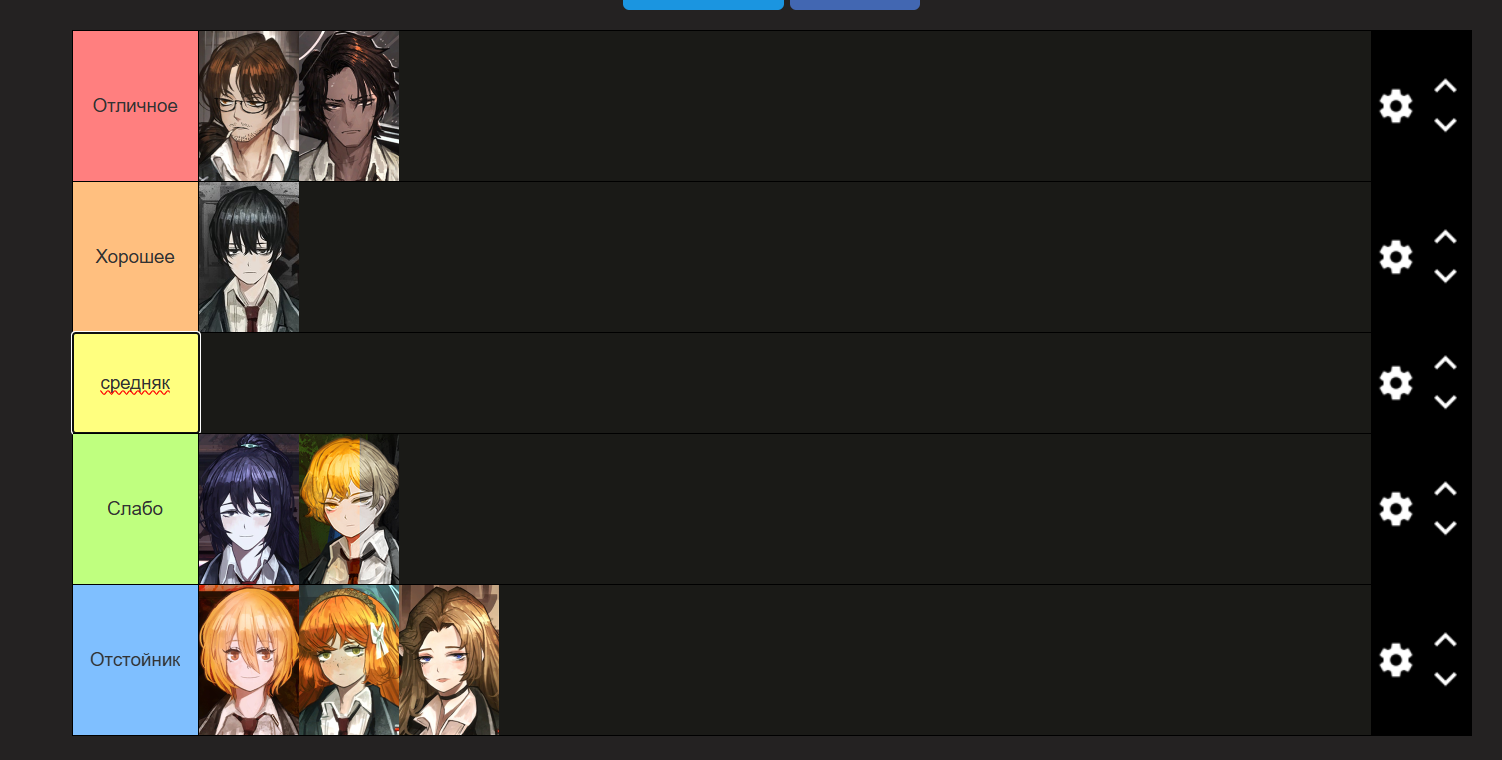This screenshot has width=1502, height=760.
Task: Edit the средняк tier label
Action: pyautogui.click(x=136, y=383)
